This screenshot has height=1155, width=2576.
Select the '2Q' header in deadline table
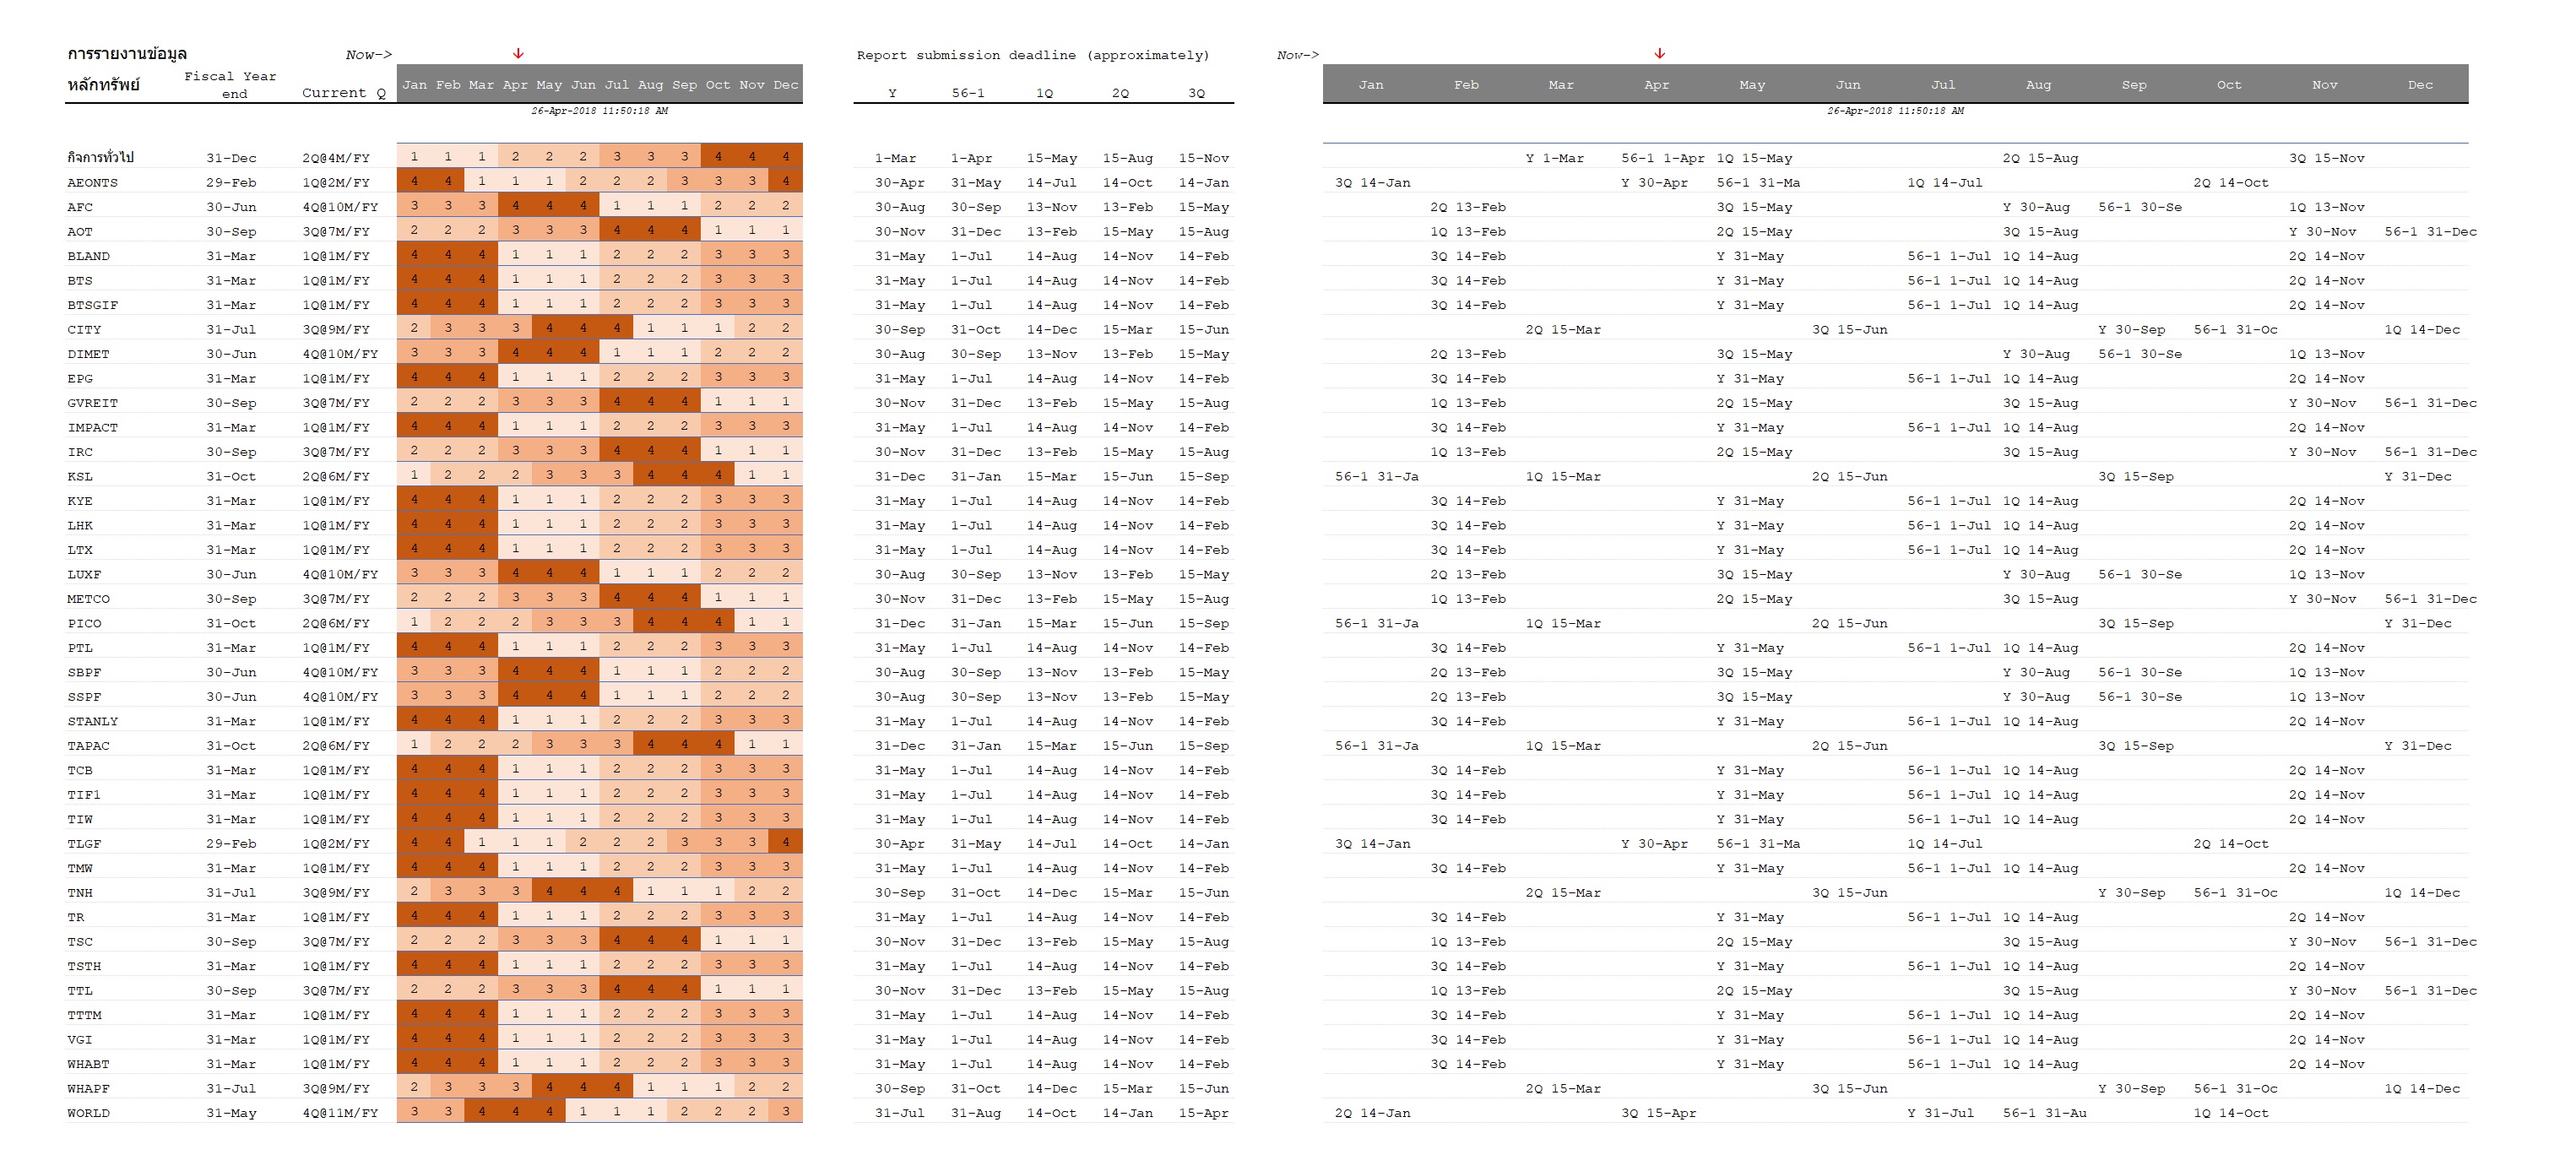1120,93
